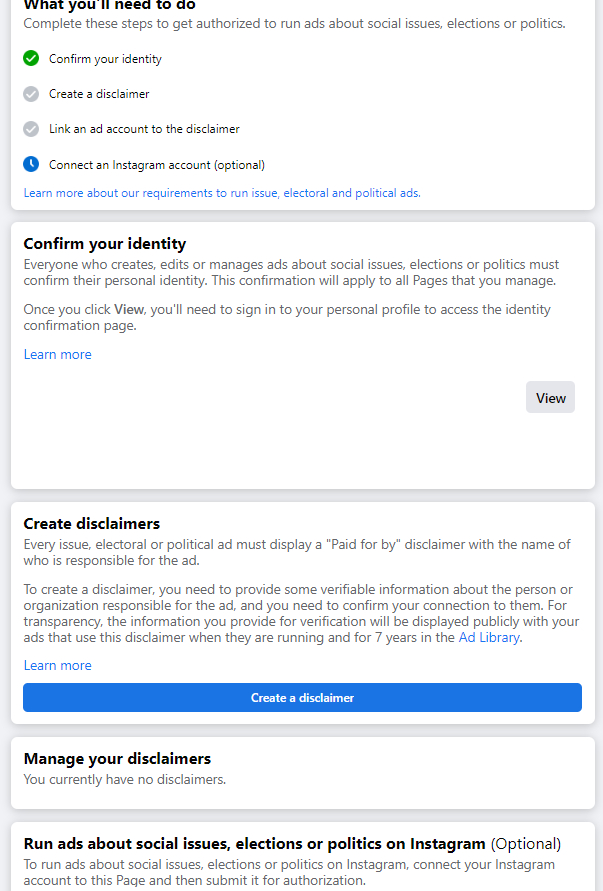Image resolution: width=603 pixels, height=891 pixels.
Task: Click the View button for identity confirmation
Action: tap(550, 398)
